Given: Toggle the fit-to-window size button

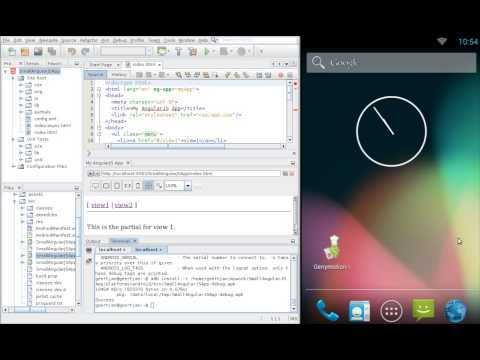Looking at the screenshot, I should pos(149,186).
